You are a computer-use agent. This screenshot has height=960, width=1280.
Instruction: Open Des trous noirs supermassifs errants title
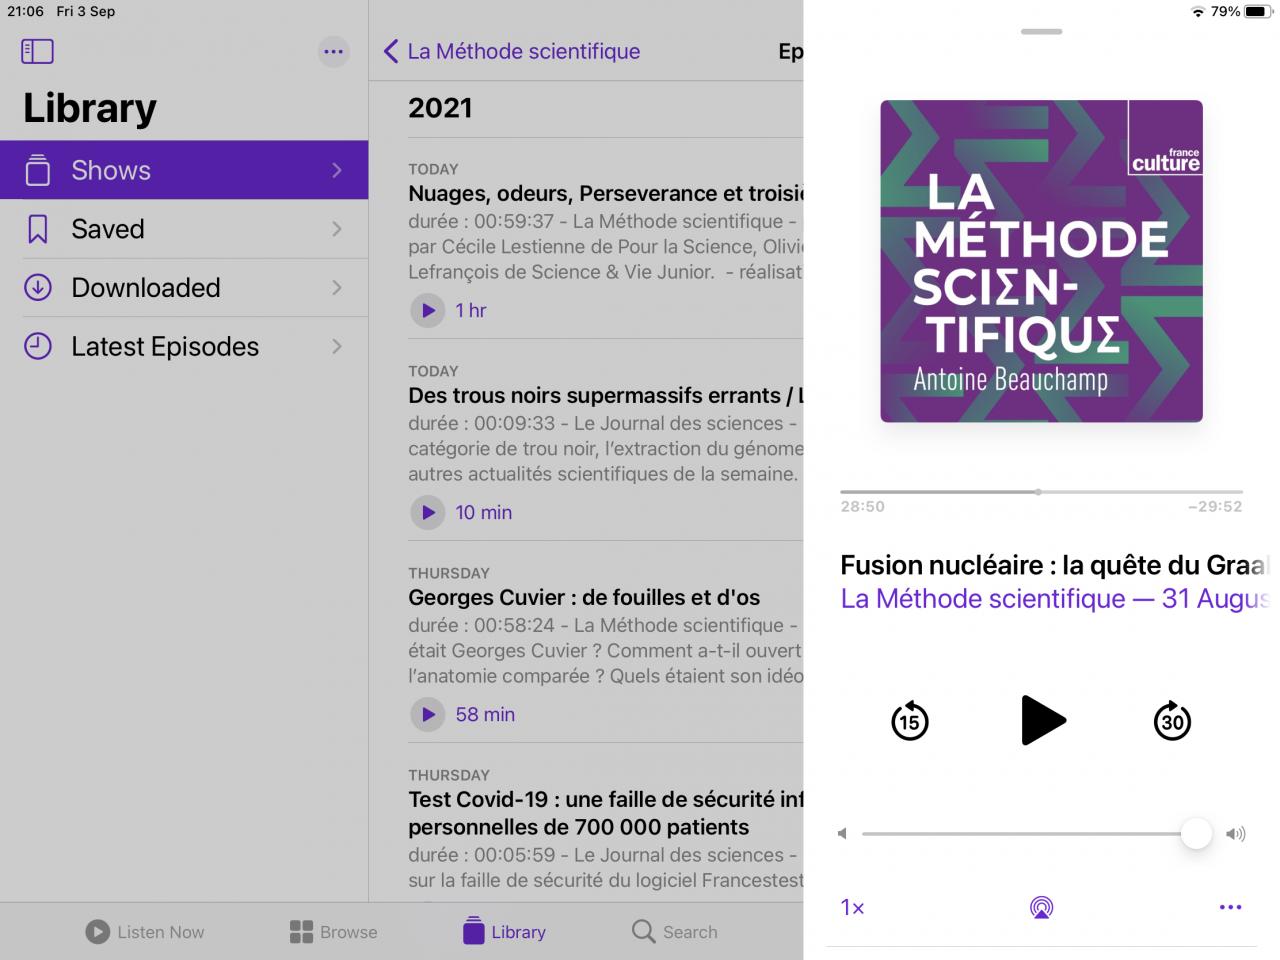click(606, 395)
